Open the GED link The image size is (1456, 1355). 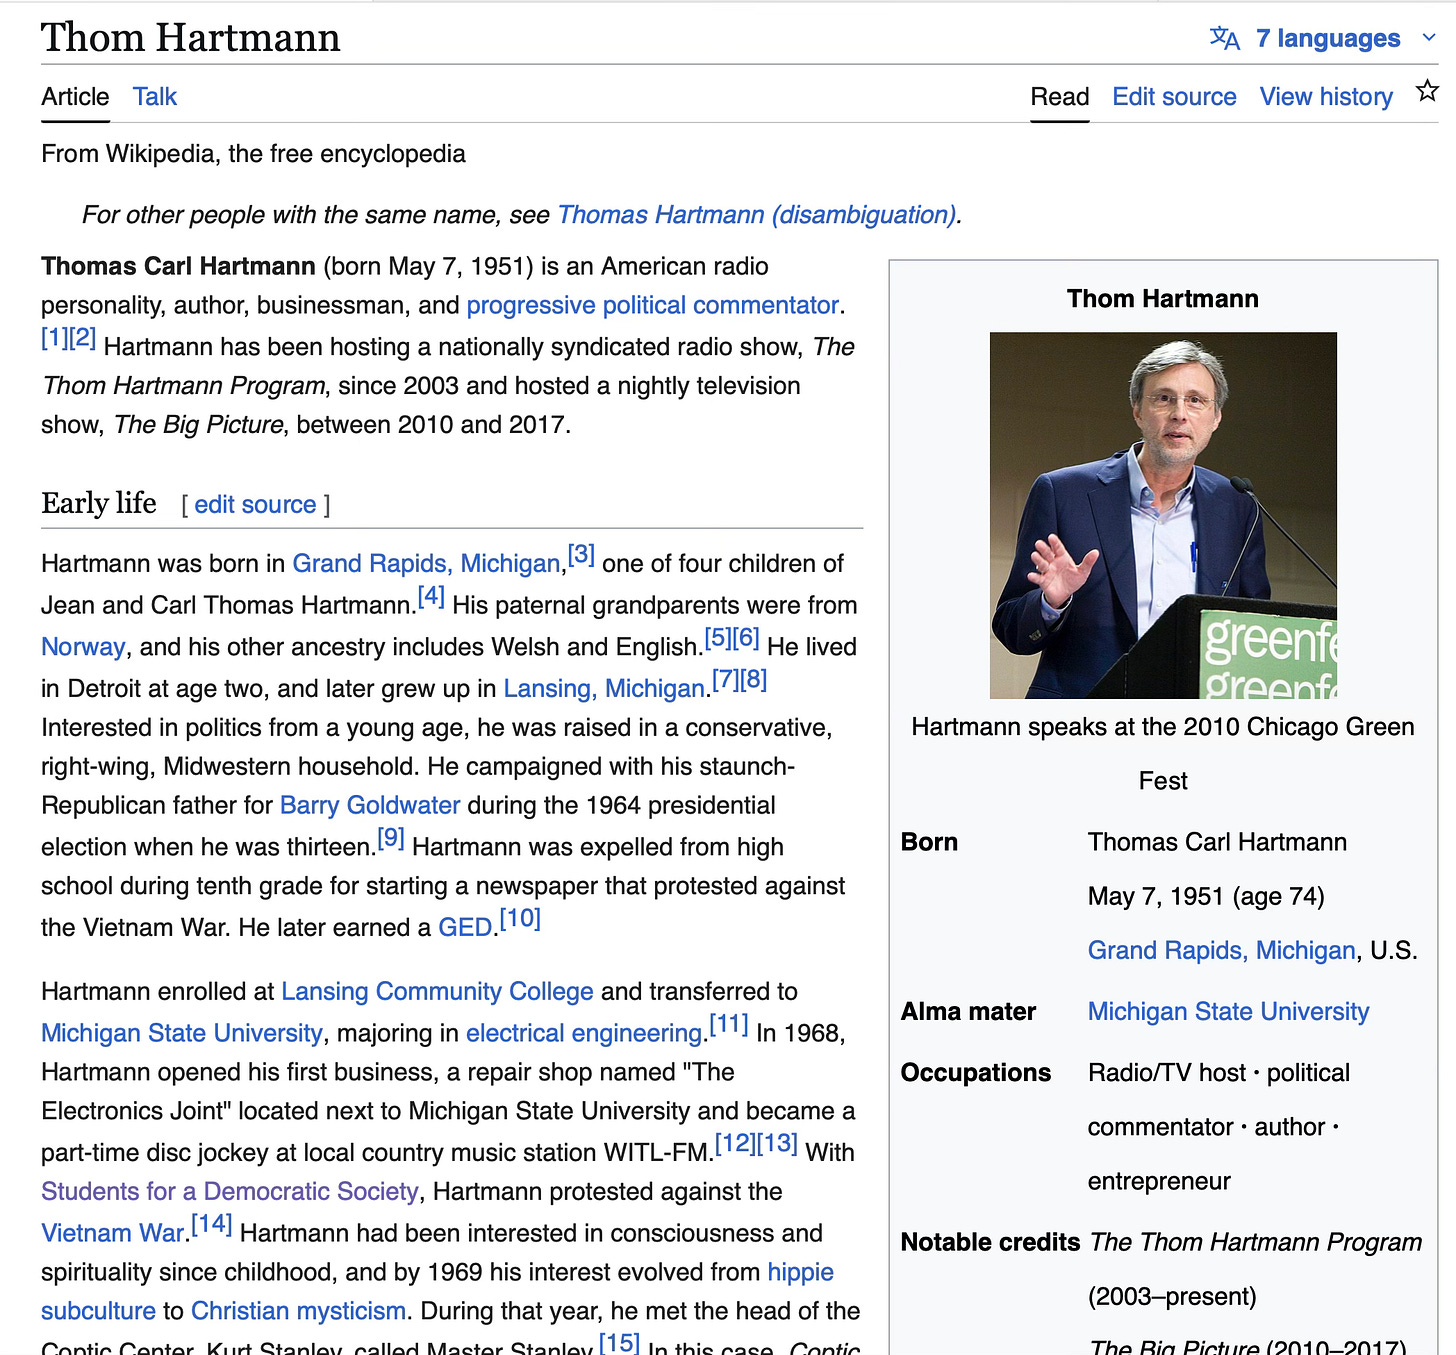(465, 928)
